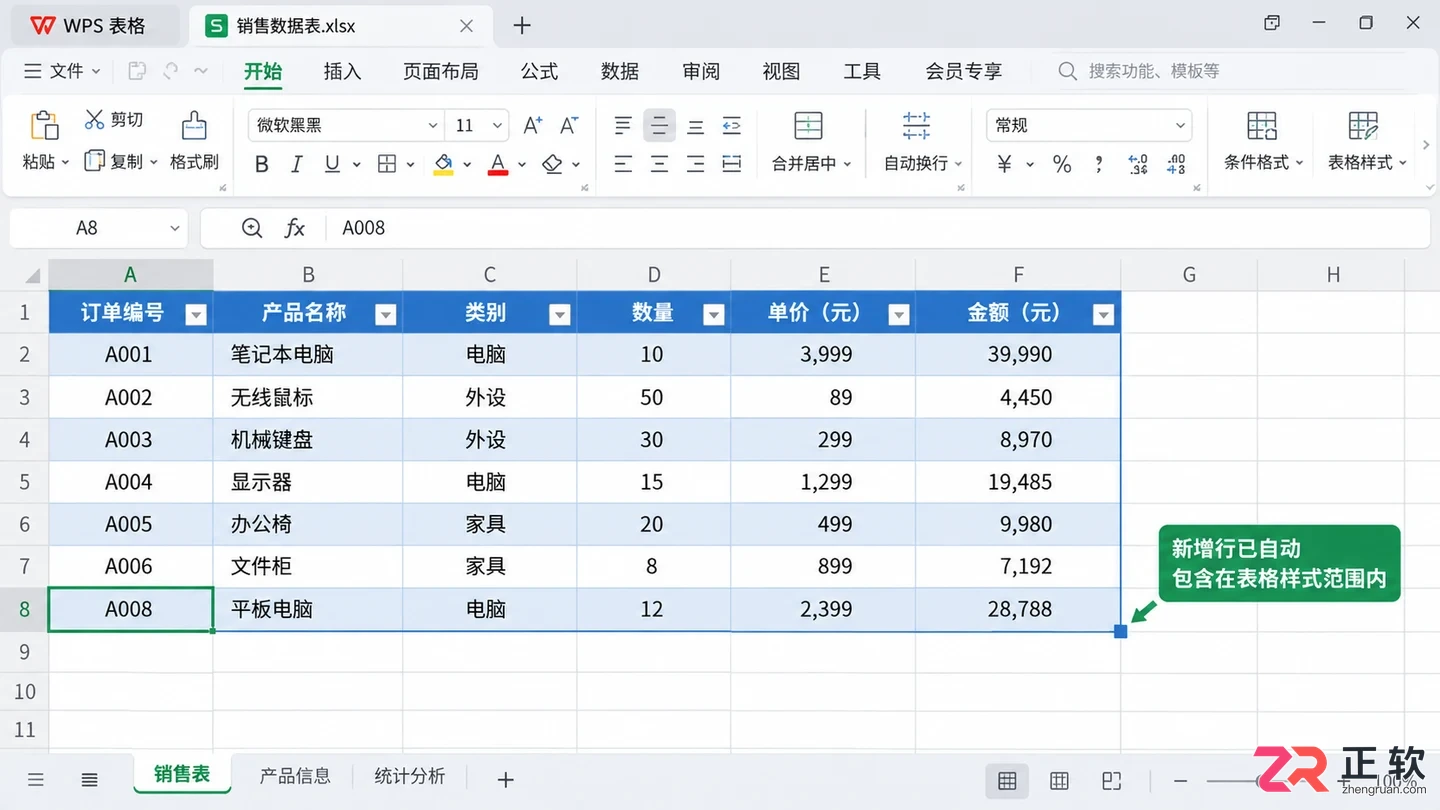Apply thousands separator format
Image resolution: width=1440 pixels, height=810 pixels.
(x=1099, y=164)
